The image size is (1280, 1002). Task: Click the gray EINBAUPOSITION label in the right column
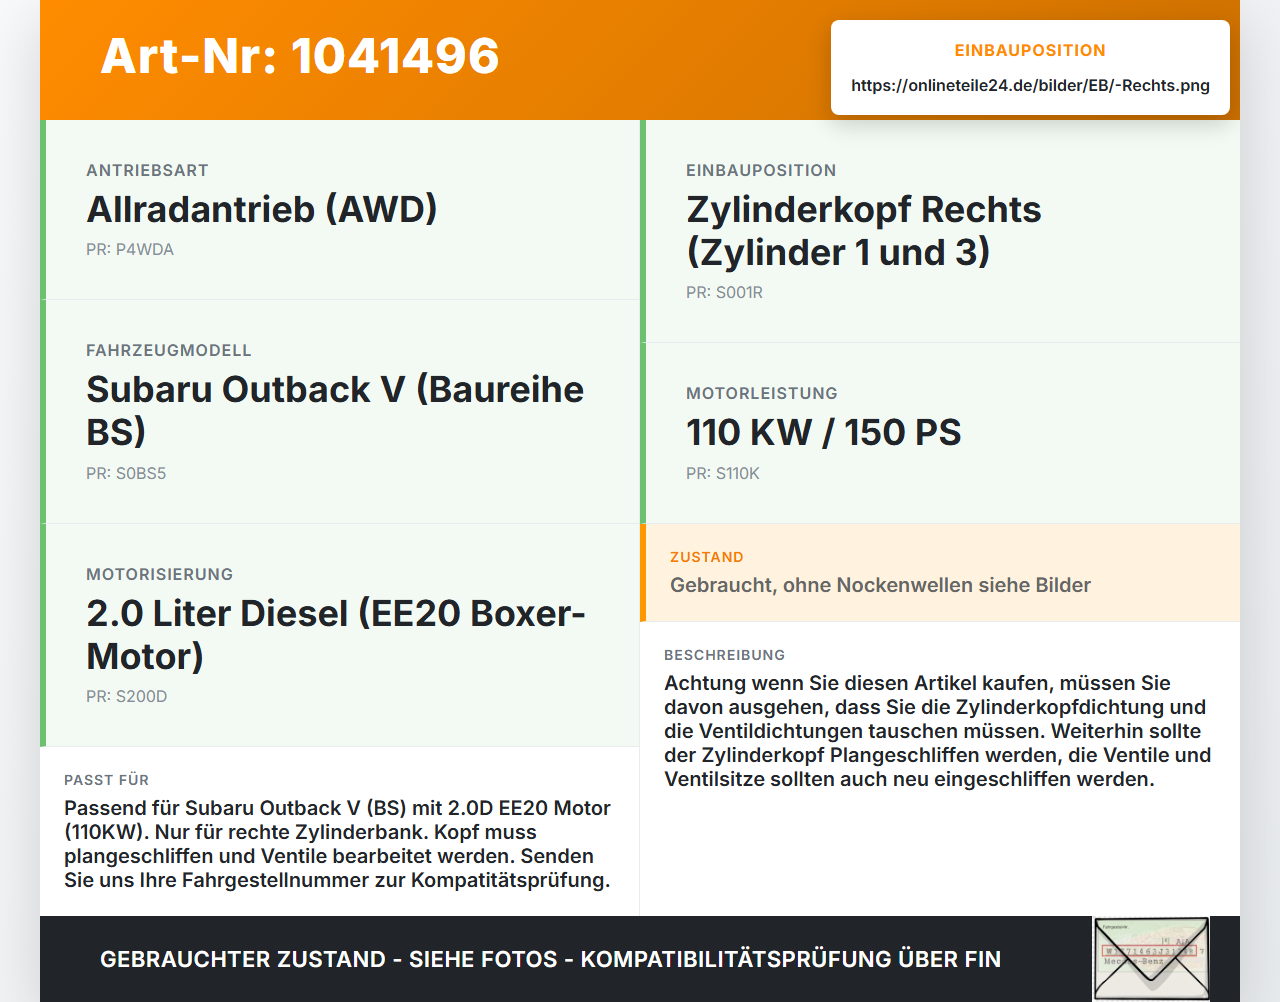pos(761,170)
